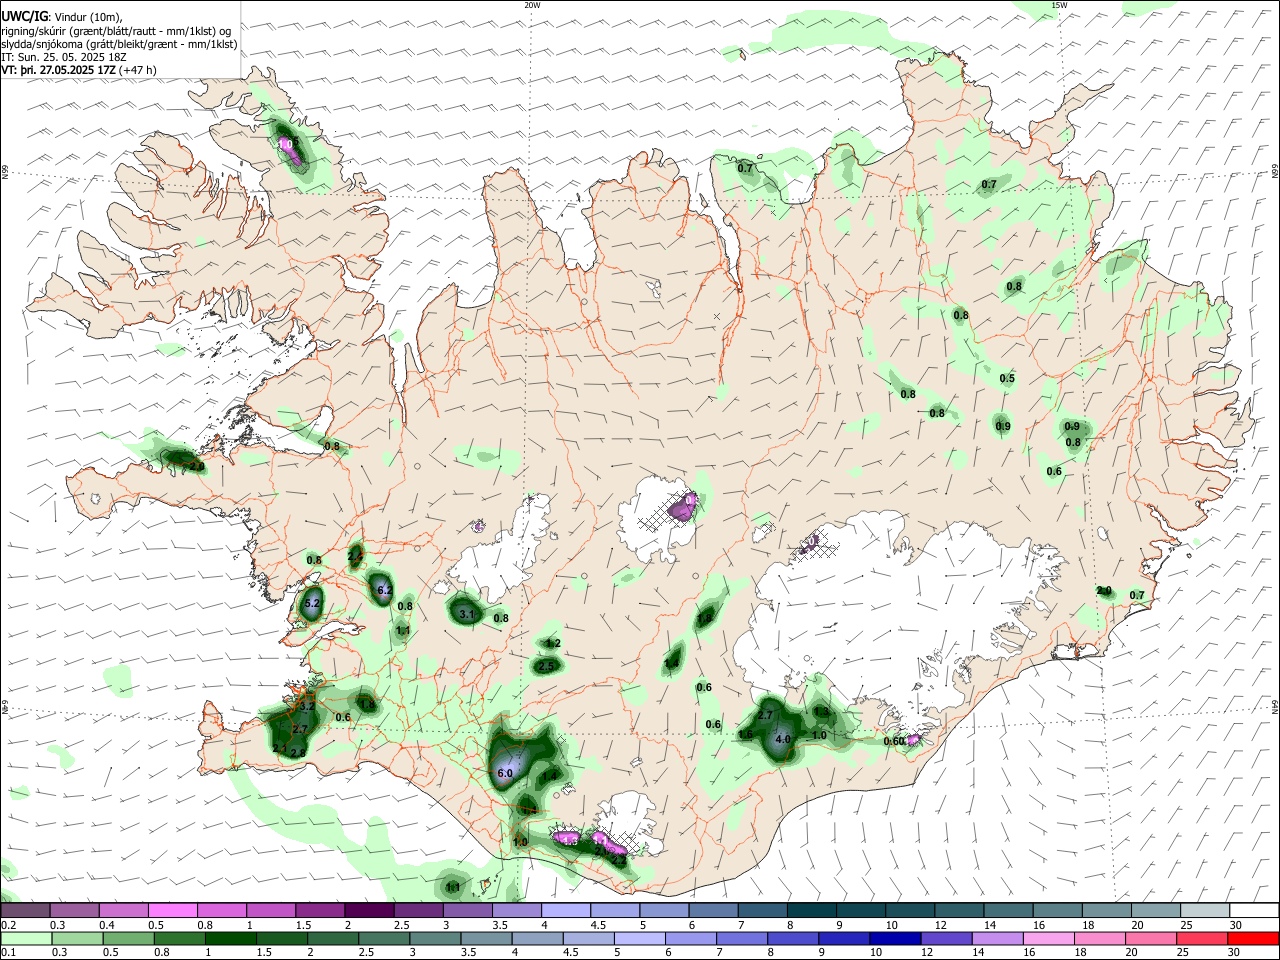Viewport: 1280px width, 960px height.
Task: Click the pink 20 swatch in bottom legend row
Action: (1149, 939)
